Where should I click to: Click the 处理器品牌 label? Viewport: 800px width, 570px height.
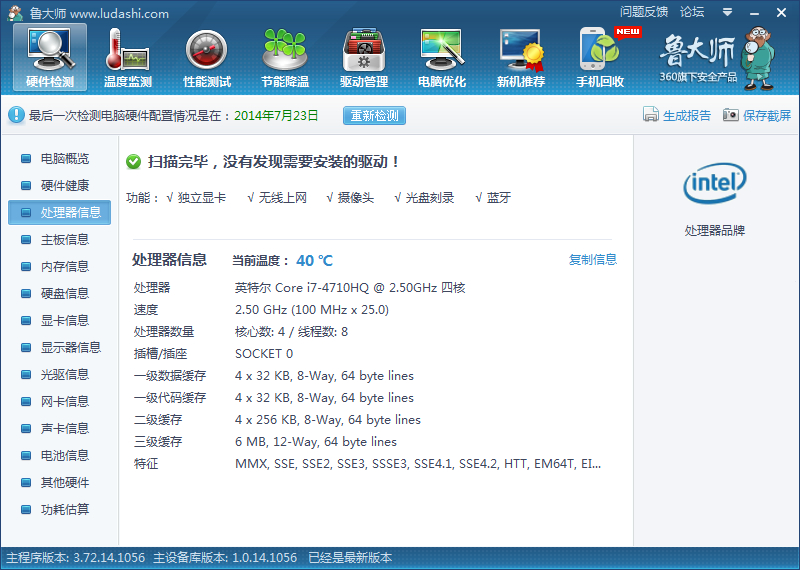click(714, 231)
